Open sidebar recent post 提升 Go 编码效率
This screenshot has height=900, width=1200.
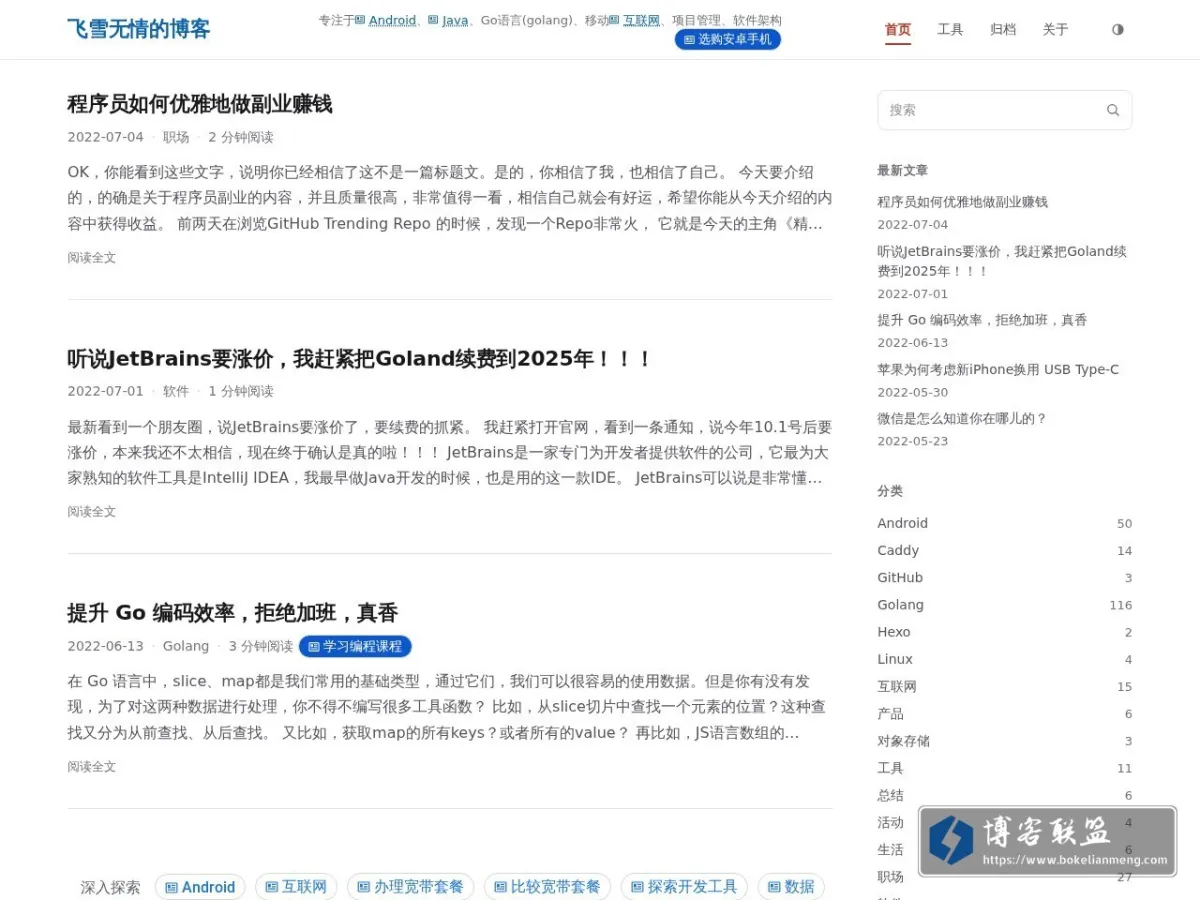pyautogui.click(x=982, y=320)
